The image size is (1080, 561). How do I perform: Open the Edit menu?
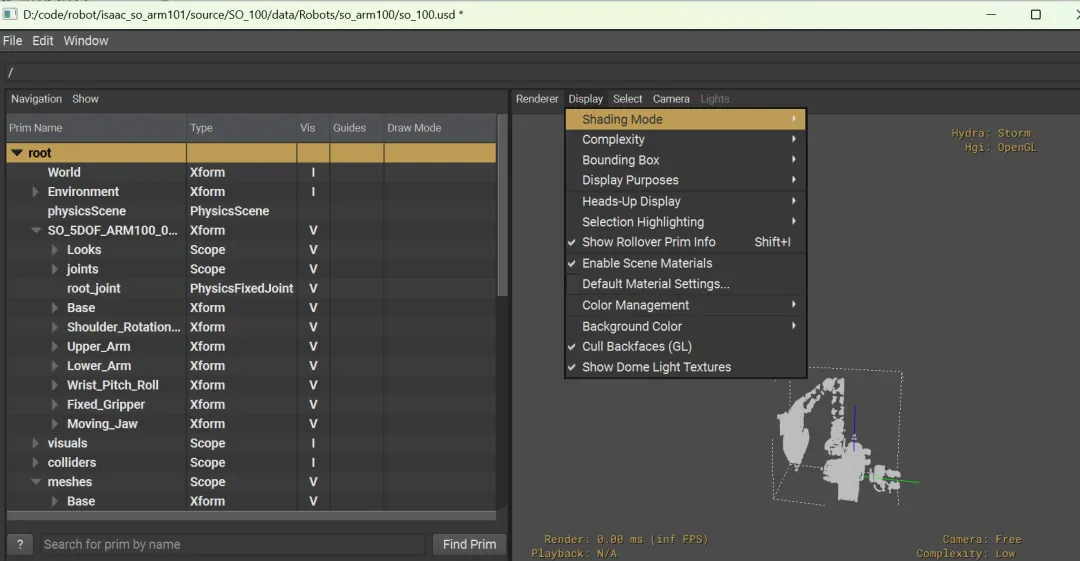43,41
